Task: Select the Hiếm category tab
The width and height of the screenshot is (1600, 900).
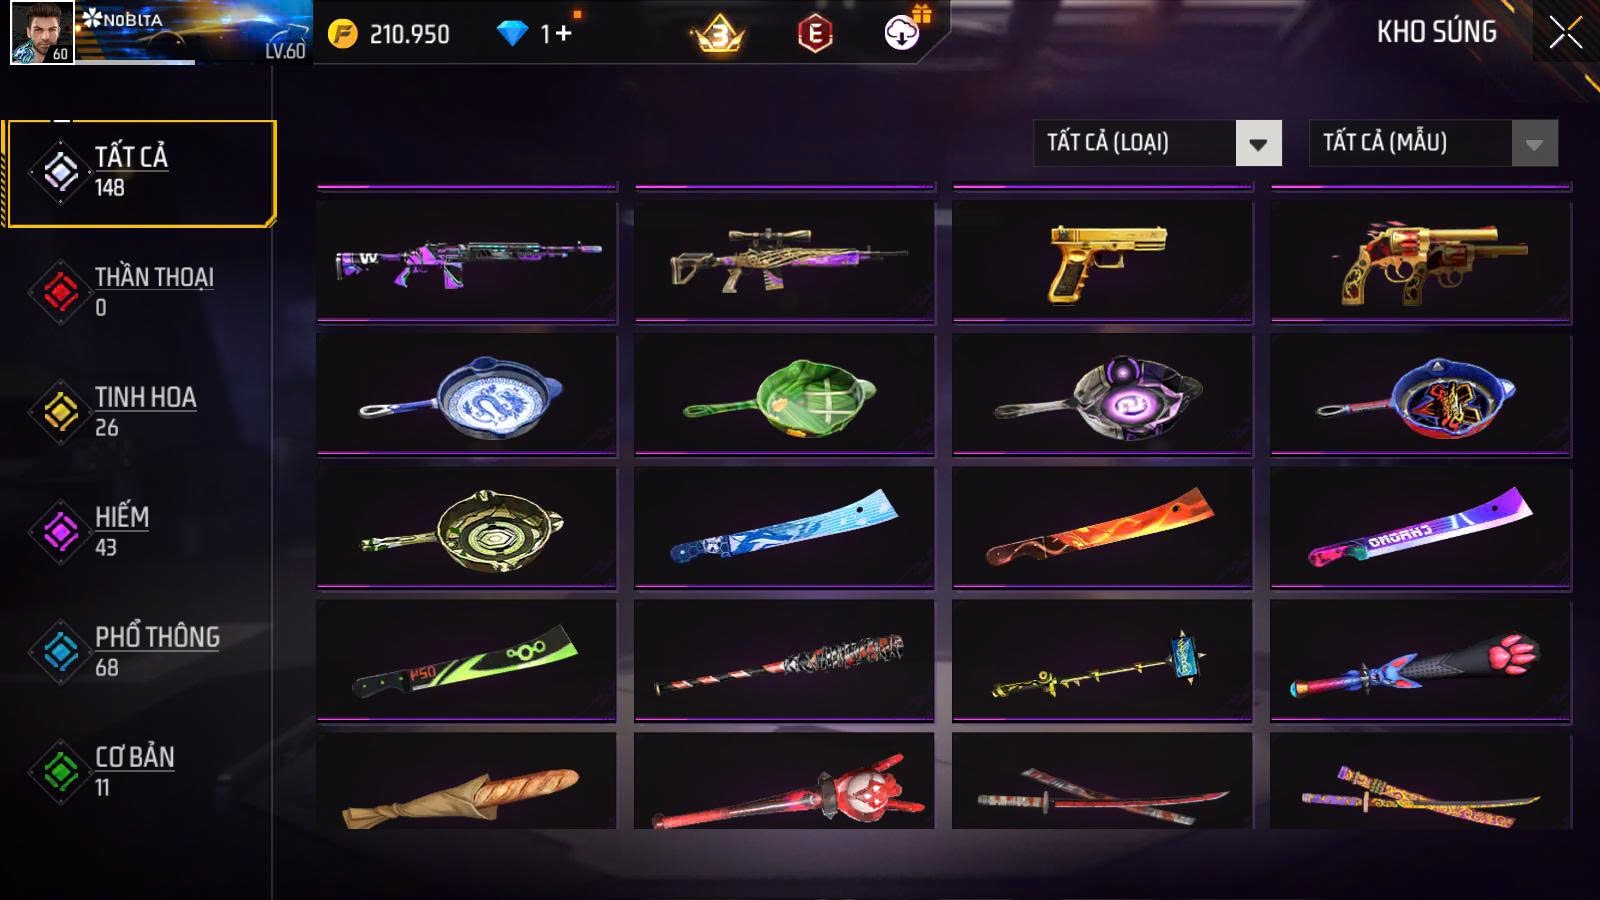Action: coord(140,531)
